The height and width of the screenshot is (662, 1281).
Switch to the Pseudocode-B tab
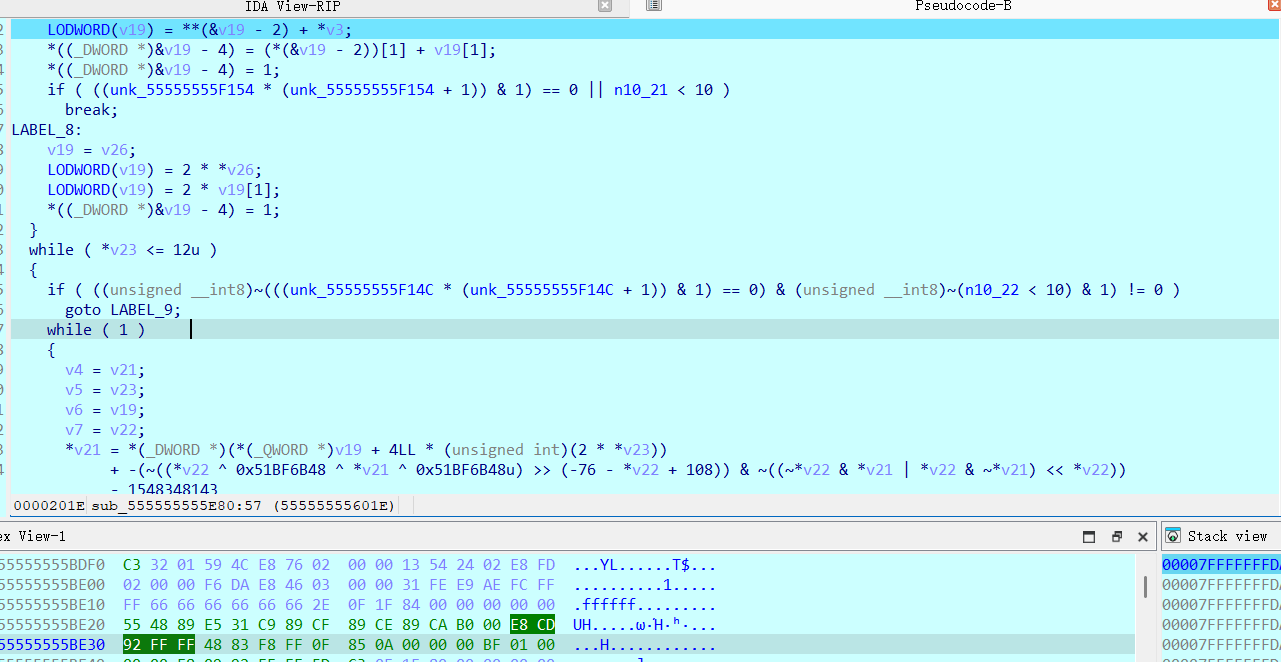[x=963, y=6]
